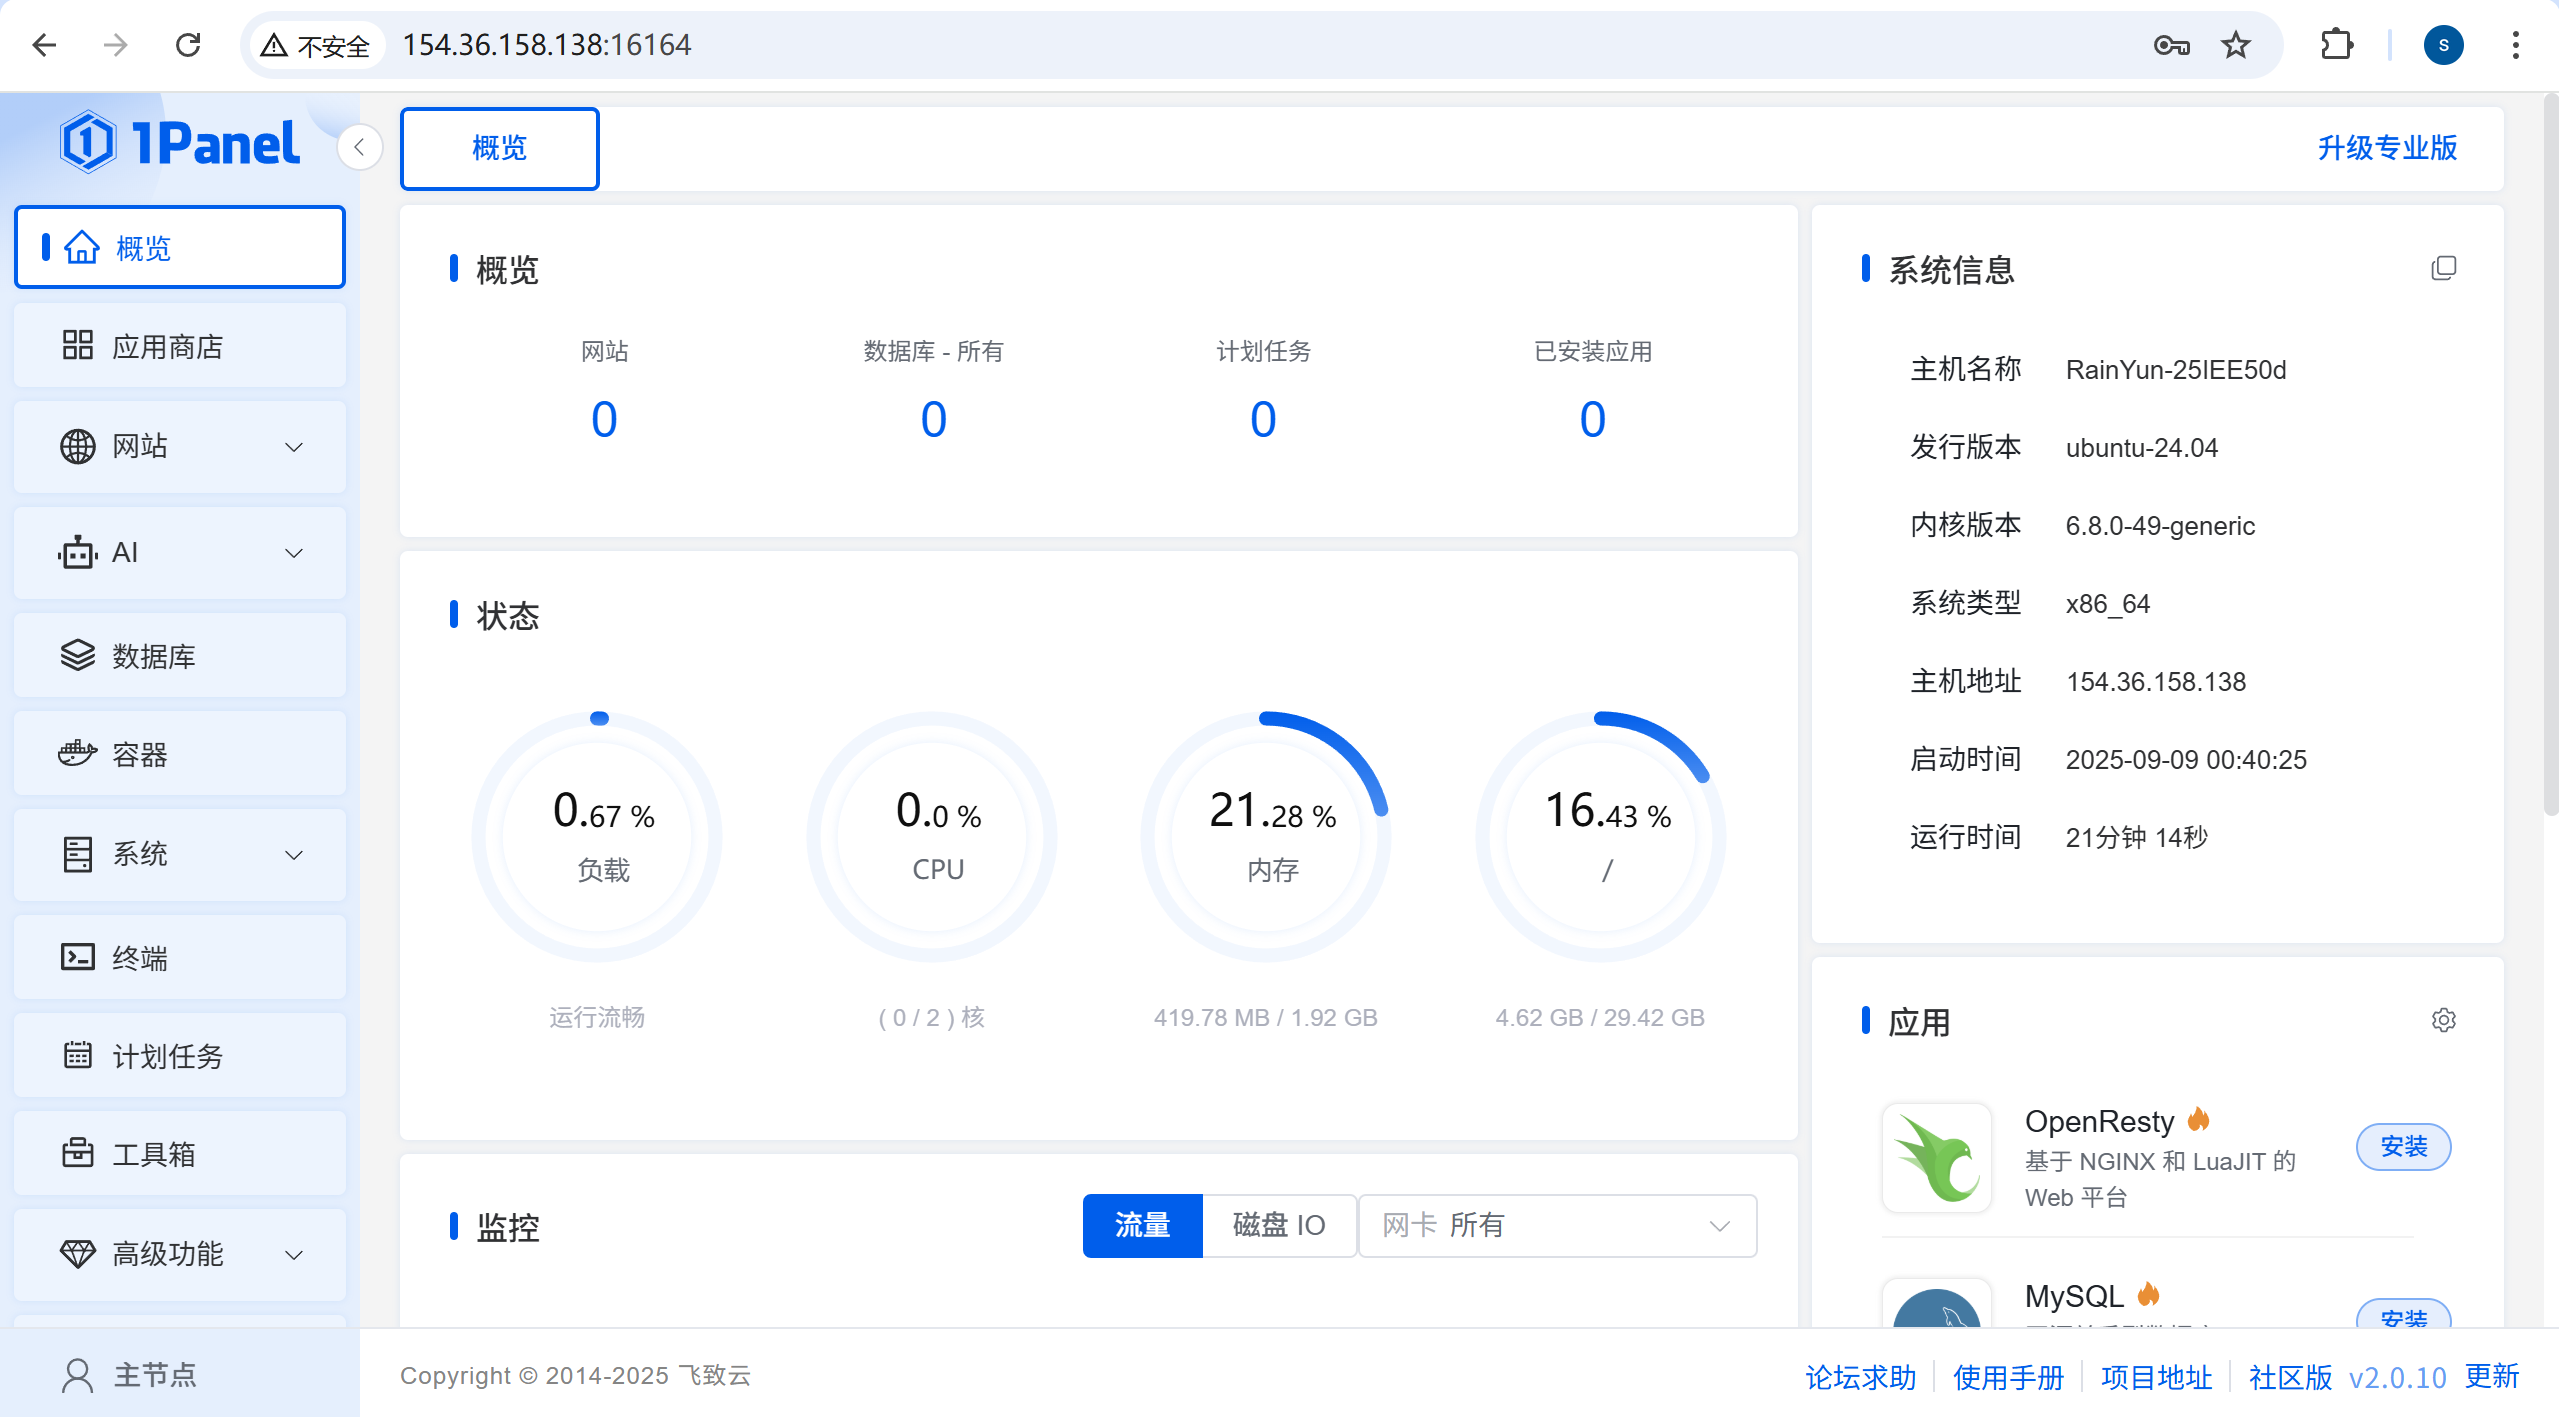Open the Terminal sidebar item
The image size is (2559, 1417).
pyautogui.click(x=180, y=958)
